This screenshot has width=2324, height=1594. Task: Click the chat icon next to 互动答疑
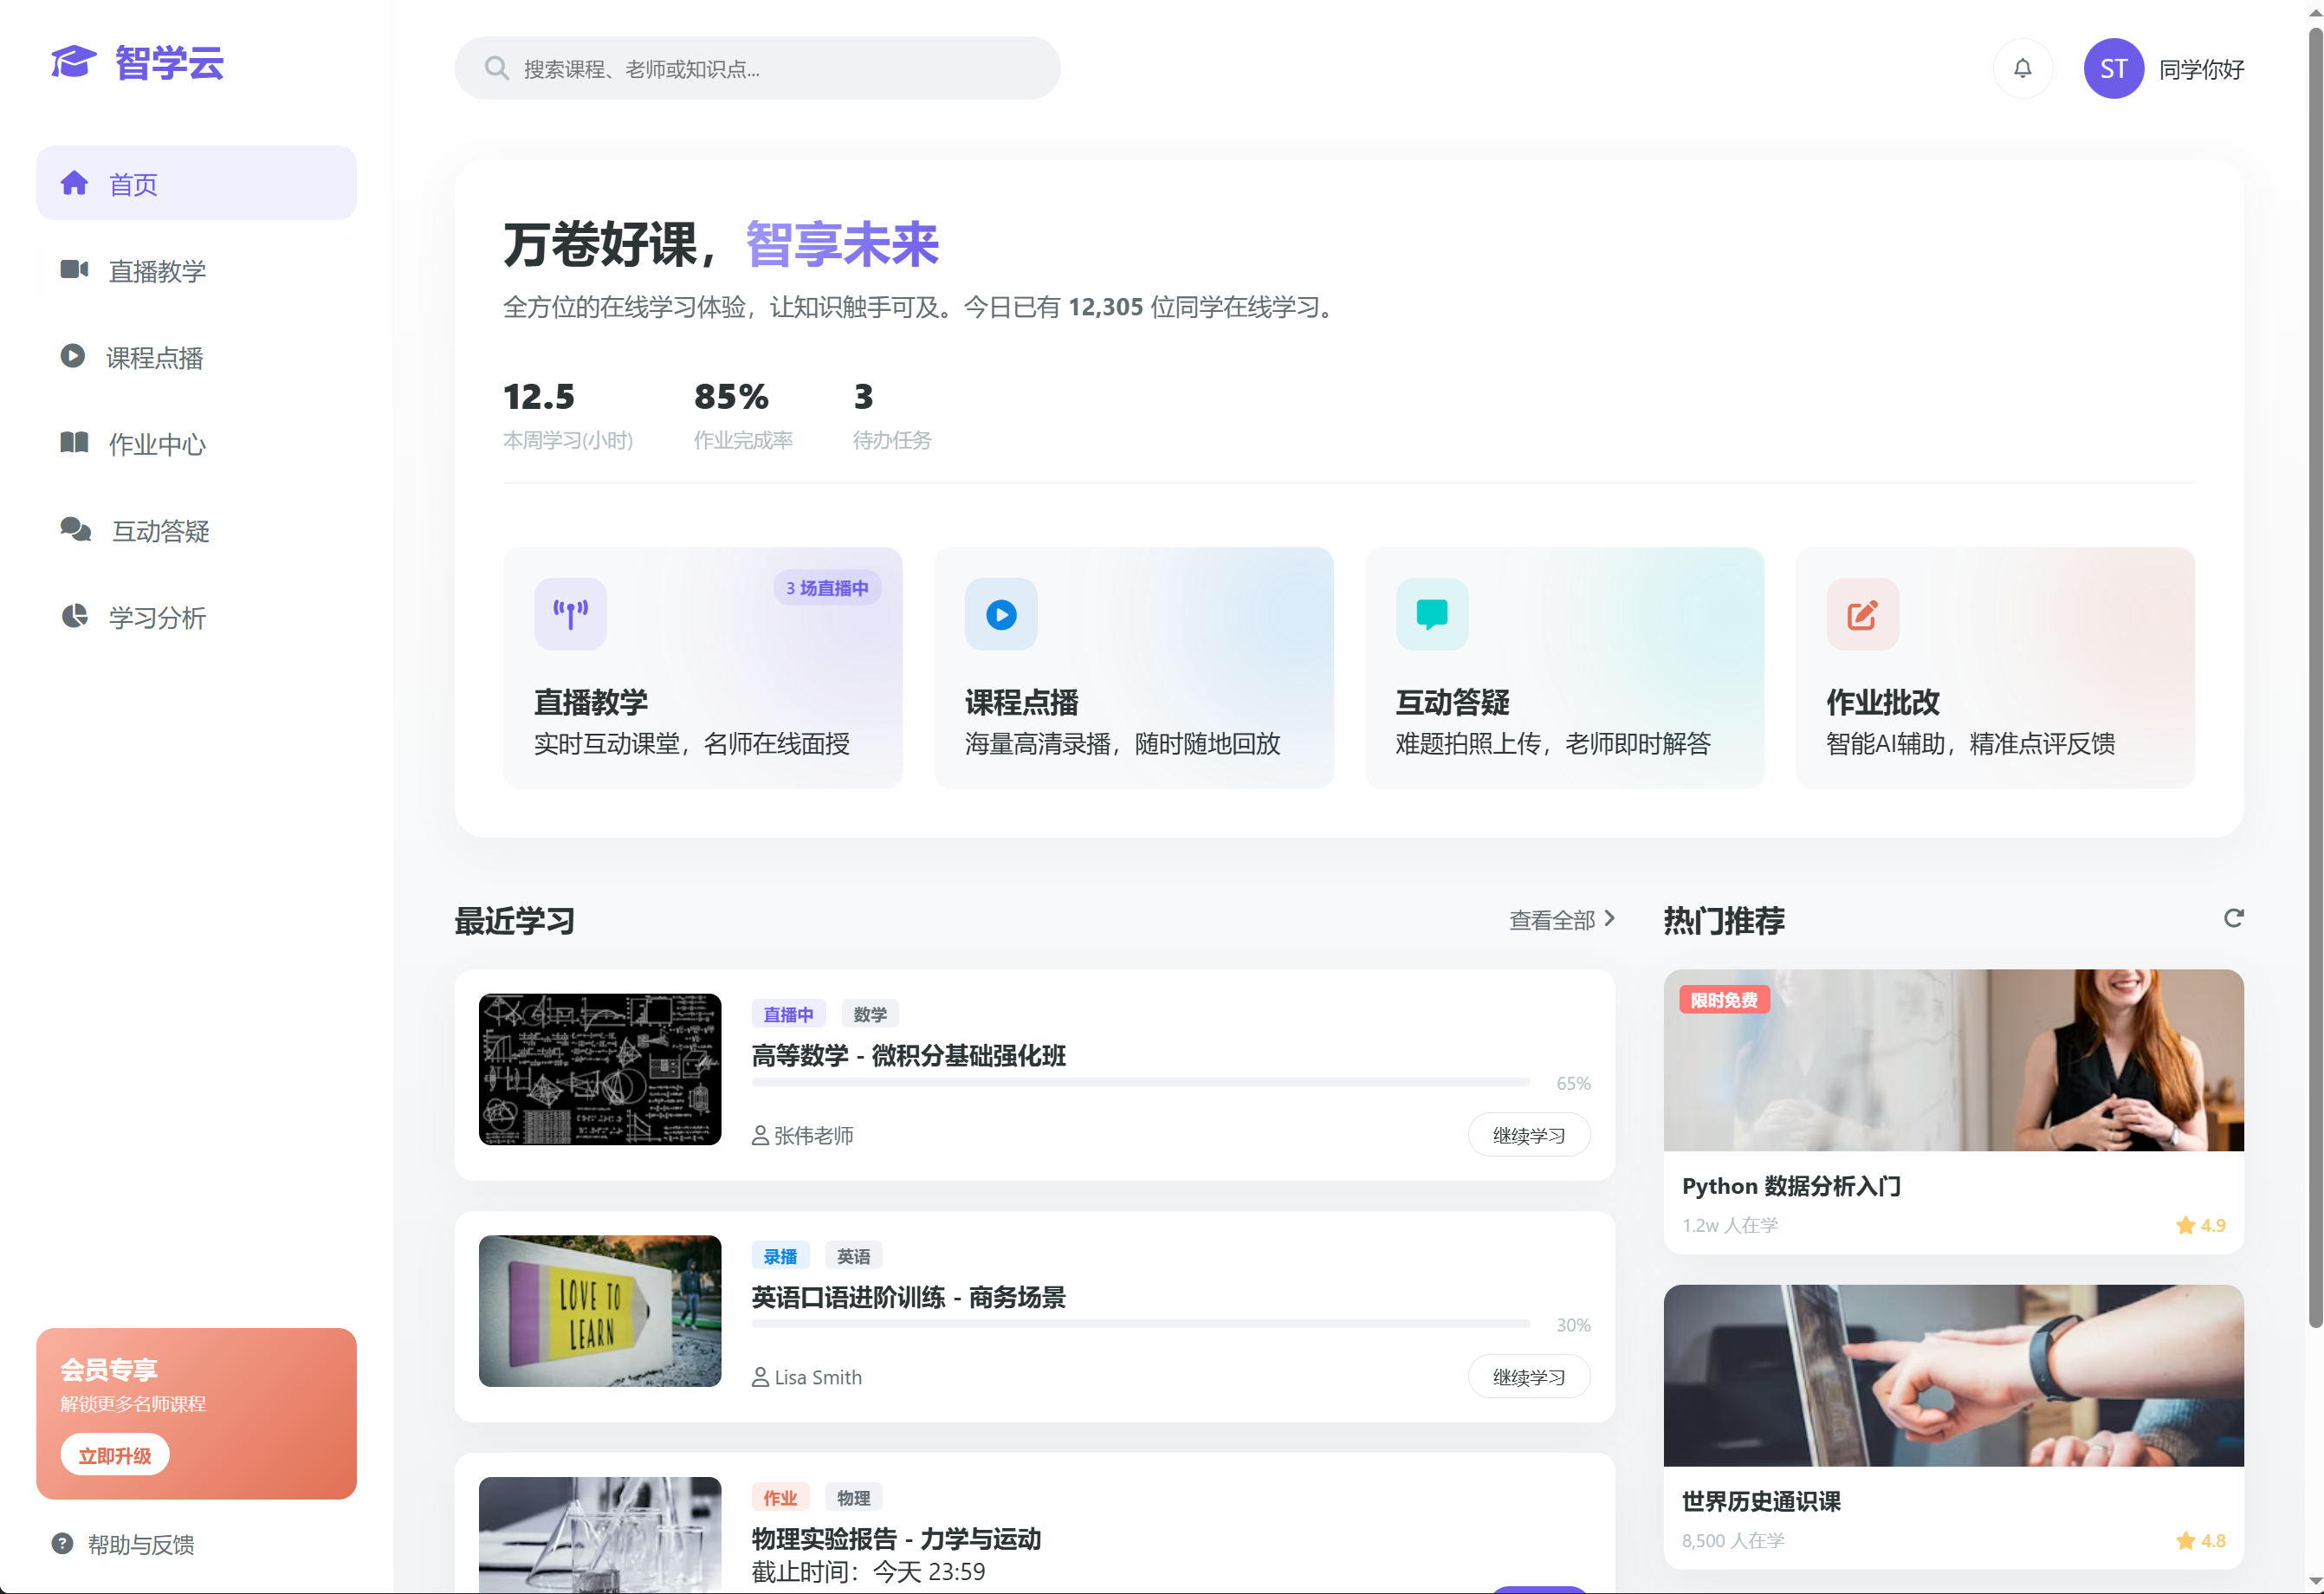76,529
